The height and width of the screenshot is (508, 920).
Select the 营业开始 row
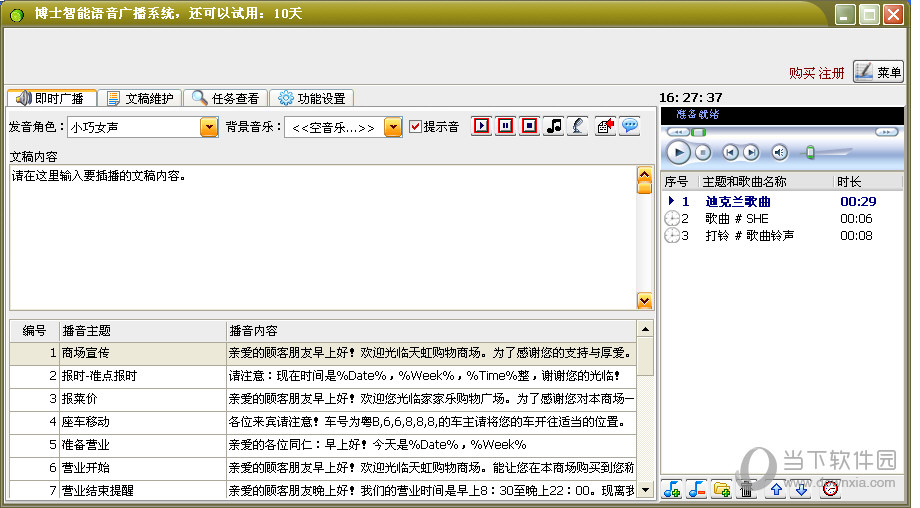(323, 468)
